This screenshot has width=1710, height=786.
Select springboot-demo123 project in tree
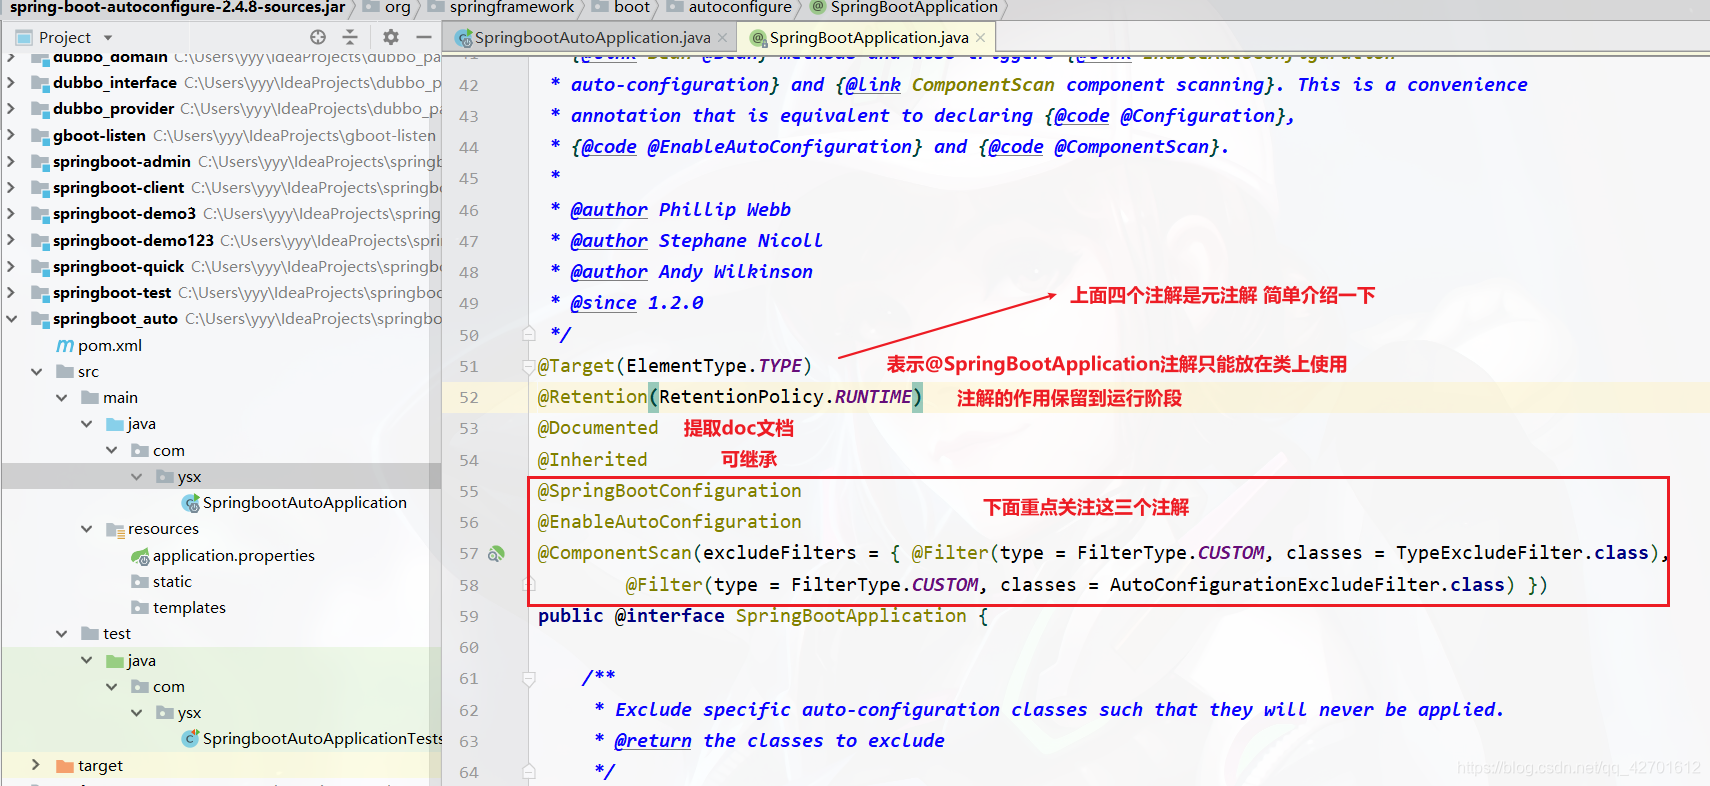pyautogui.click(x=133, y=240)
